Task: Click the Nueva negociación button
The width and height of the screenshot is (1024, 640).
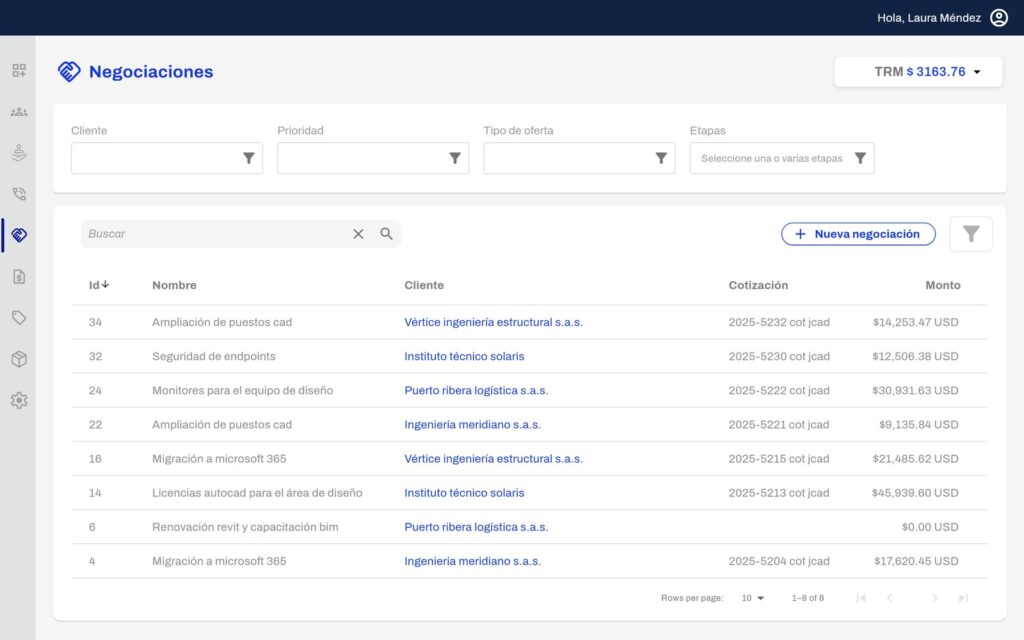Action: [858, 234]
